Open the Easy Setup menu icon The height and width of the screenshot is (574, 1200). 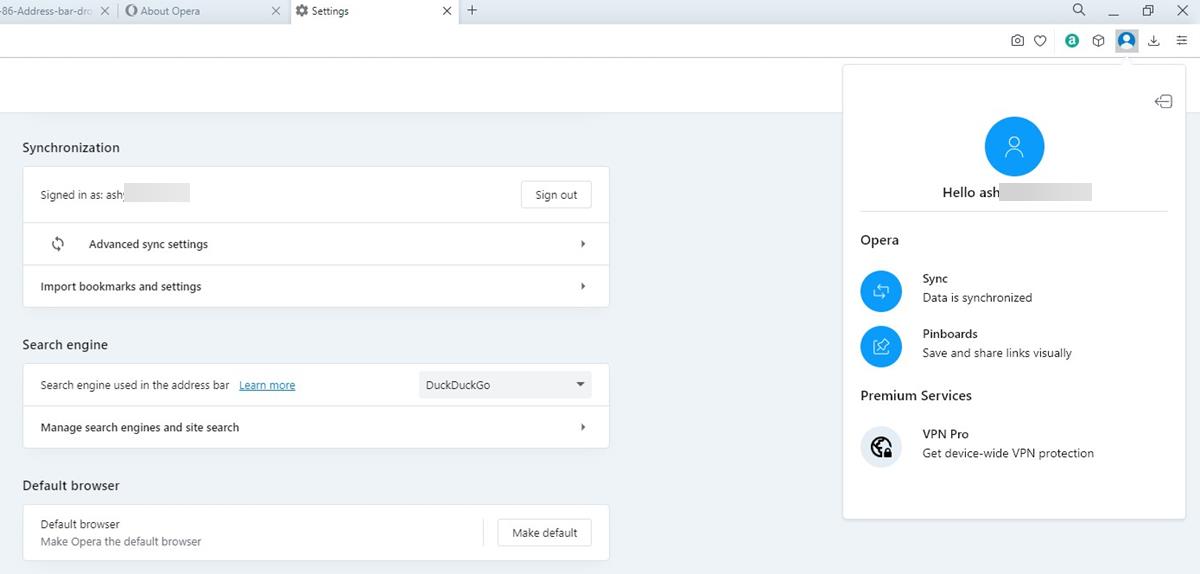[x=1181, y=41]
